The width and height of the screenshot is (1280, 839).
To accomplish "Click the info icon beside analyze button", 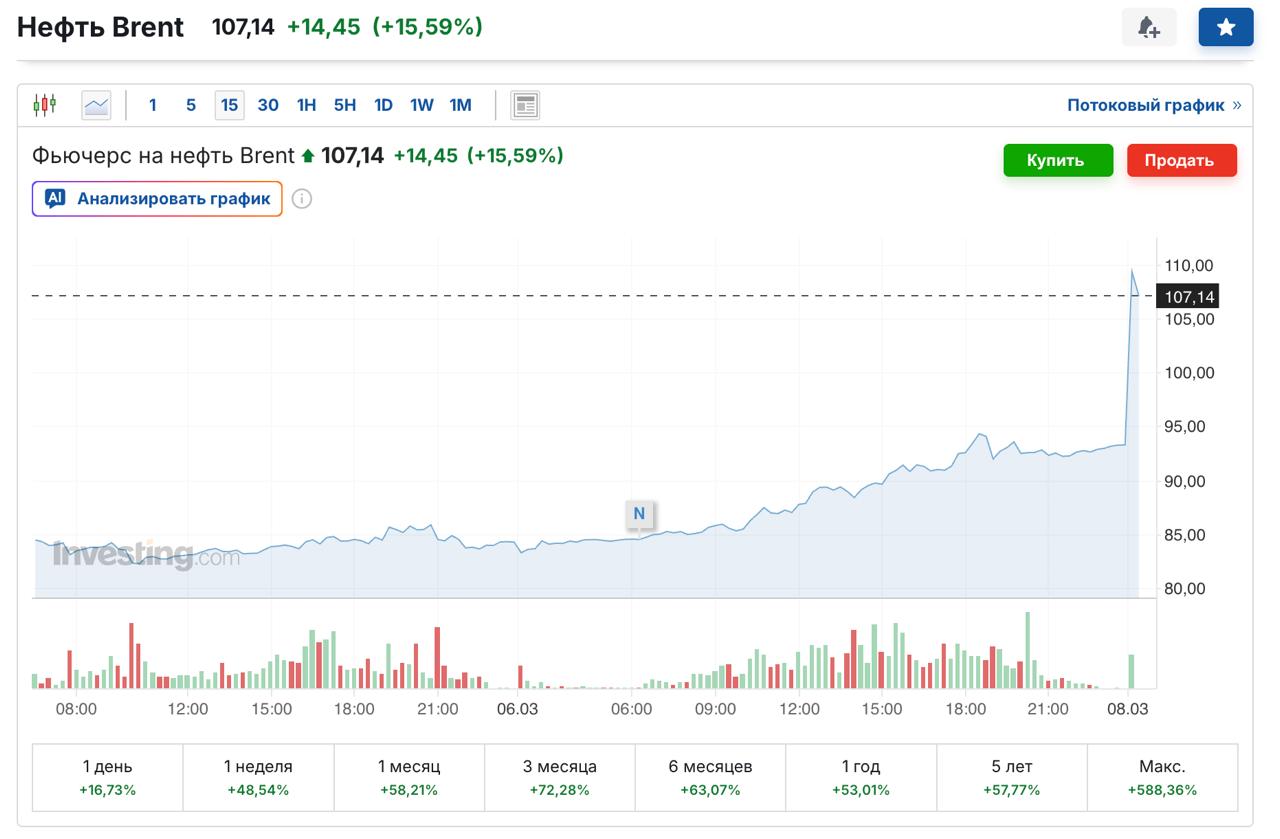I will point(302,199).
